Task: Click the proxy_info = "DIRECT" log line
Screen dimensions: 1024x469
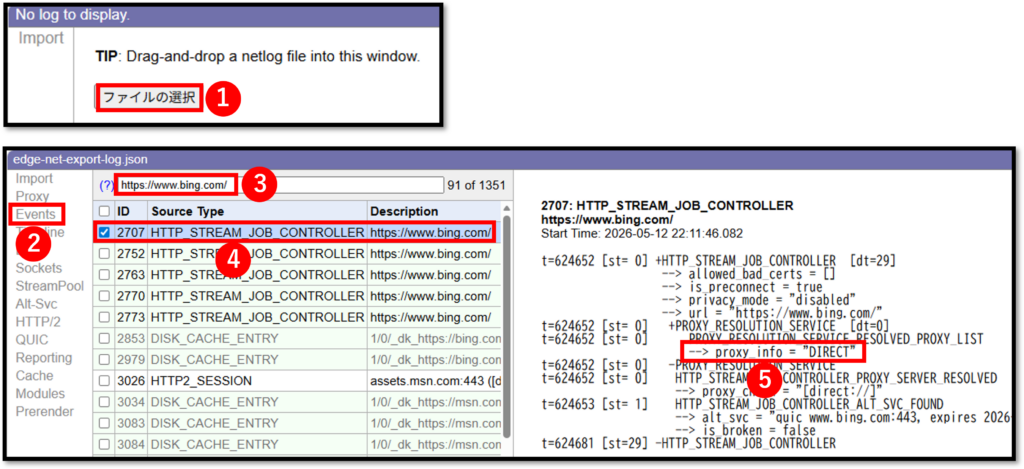Action: (773, 353)
